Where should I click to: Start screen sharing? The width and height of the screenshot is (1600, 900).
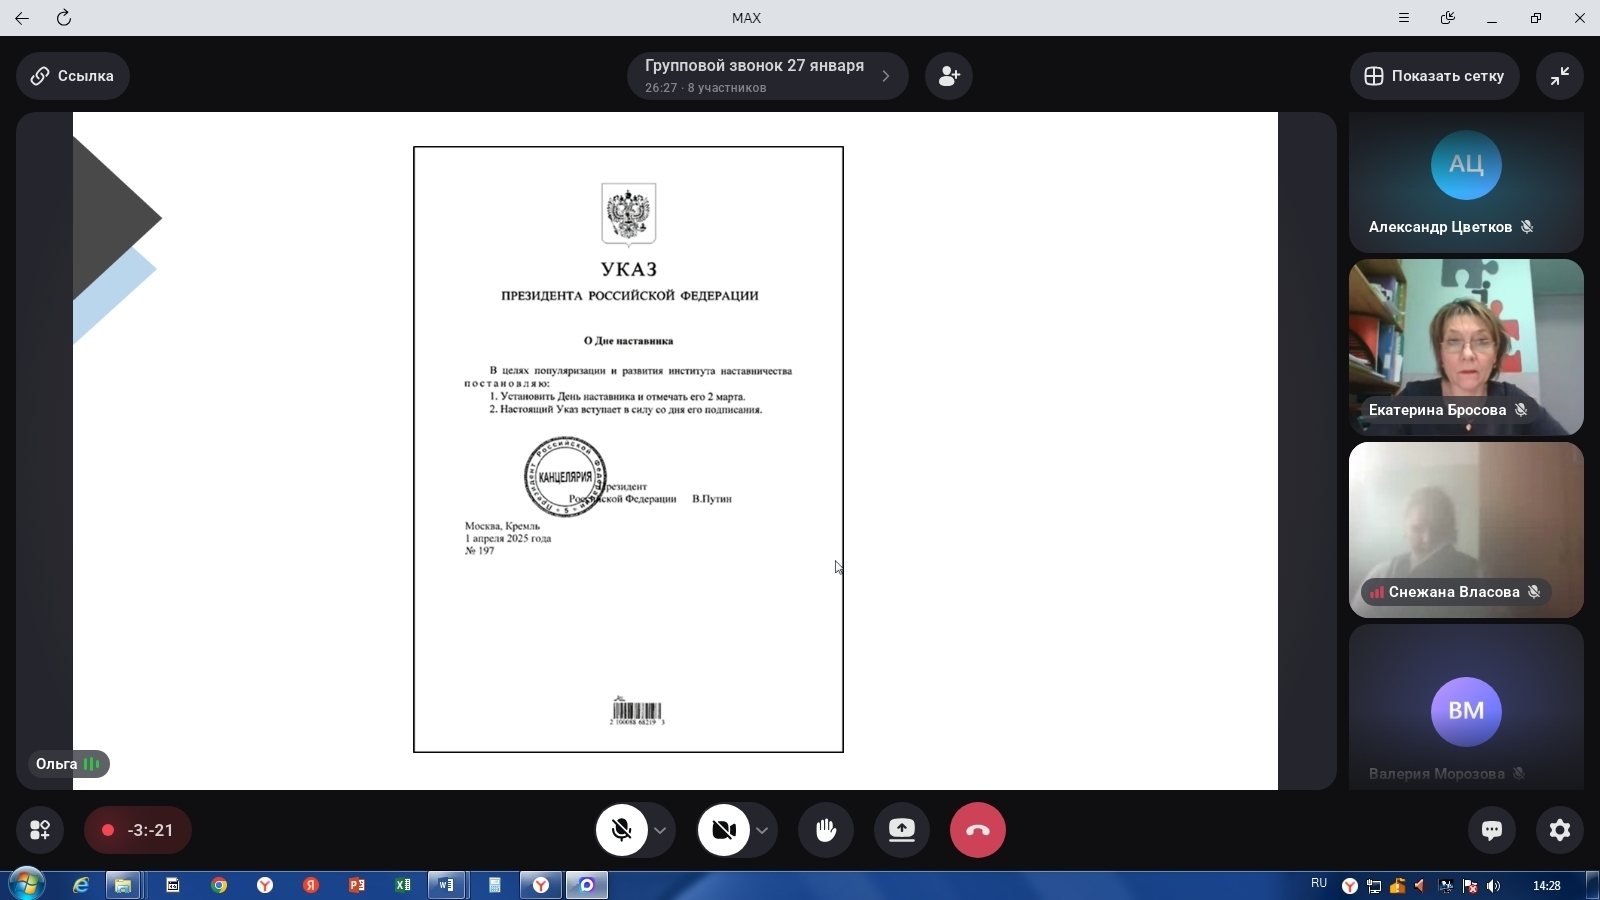[x=902, y=830]
